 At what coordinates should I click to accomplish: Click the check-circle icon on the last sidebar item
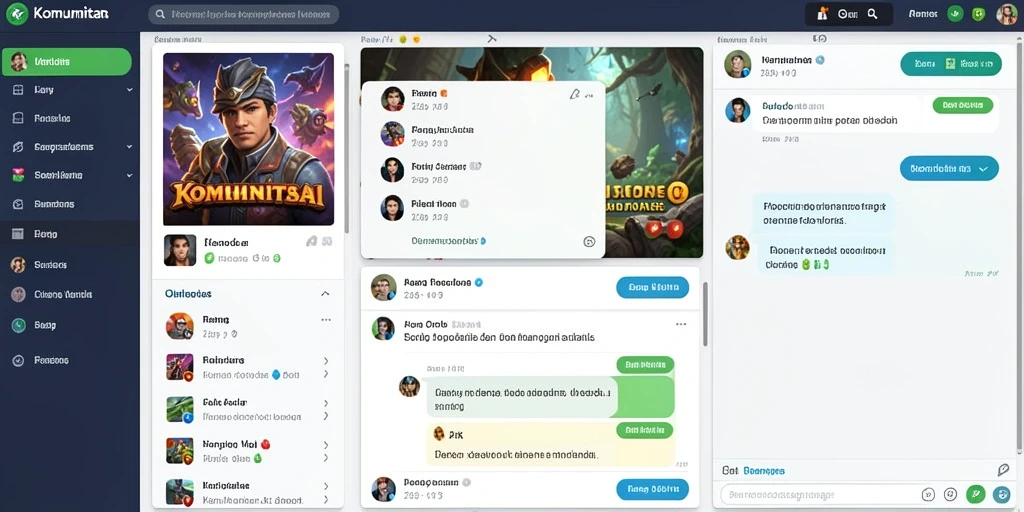coord(18,360)
